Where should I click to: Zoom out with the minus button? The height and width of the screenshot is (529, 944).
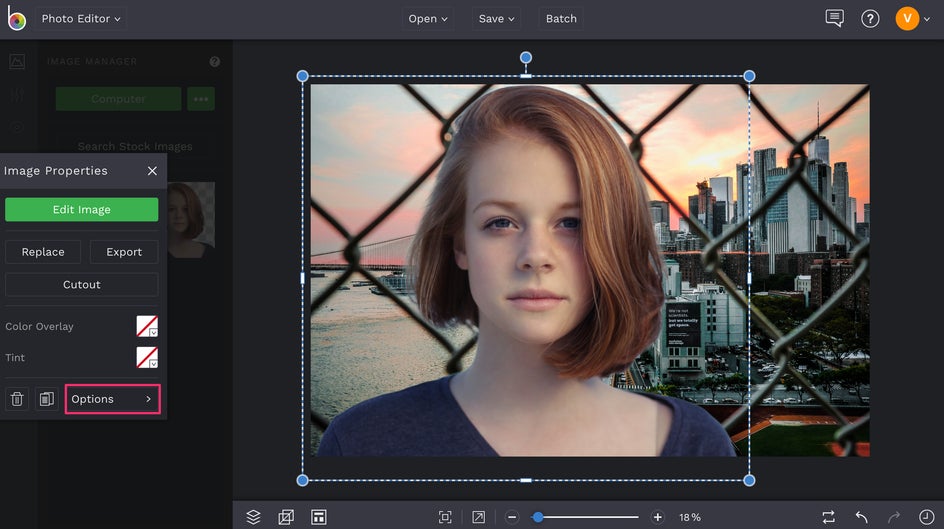512,517
